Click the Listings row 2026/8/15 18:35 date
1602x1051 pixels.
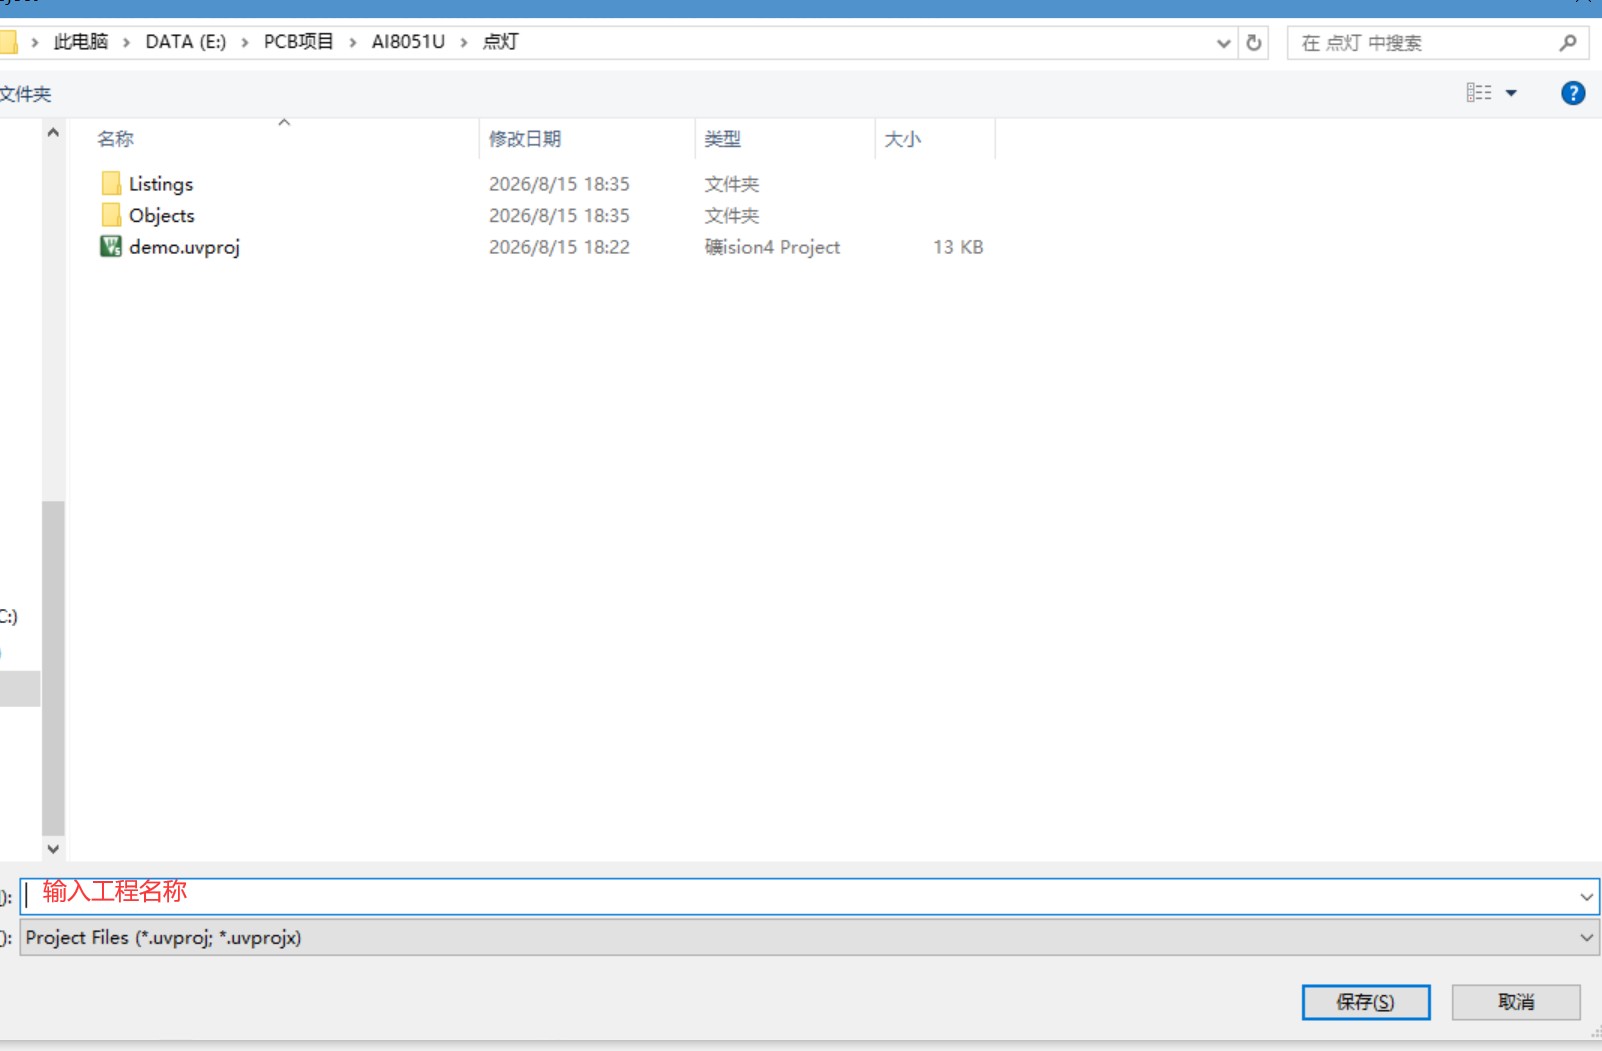point(559,184)
